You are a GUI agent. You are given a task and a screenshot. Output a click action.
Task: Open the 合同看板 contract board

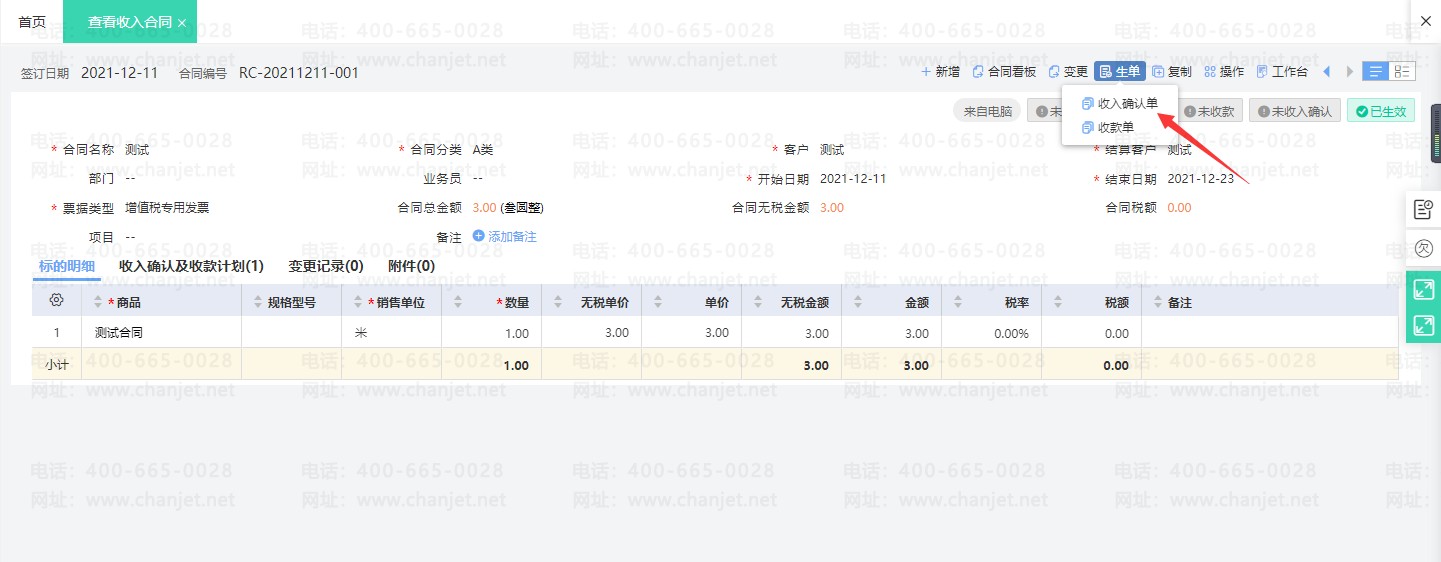[x=1004, y=72]
